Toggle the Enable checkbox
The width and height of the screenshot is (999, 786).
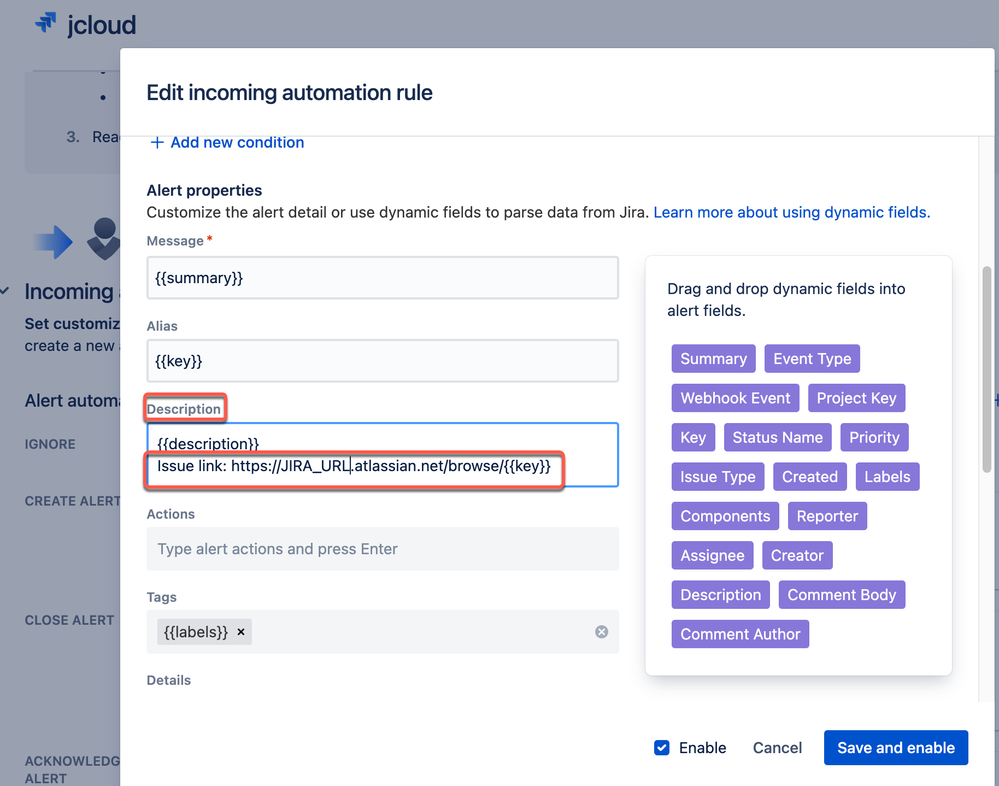coord(662,748)
